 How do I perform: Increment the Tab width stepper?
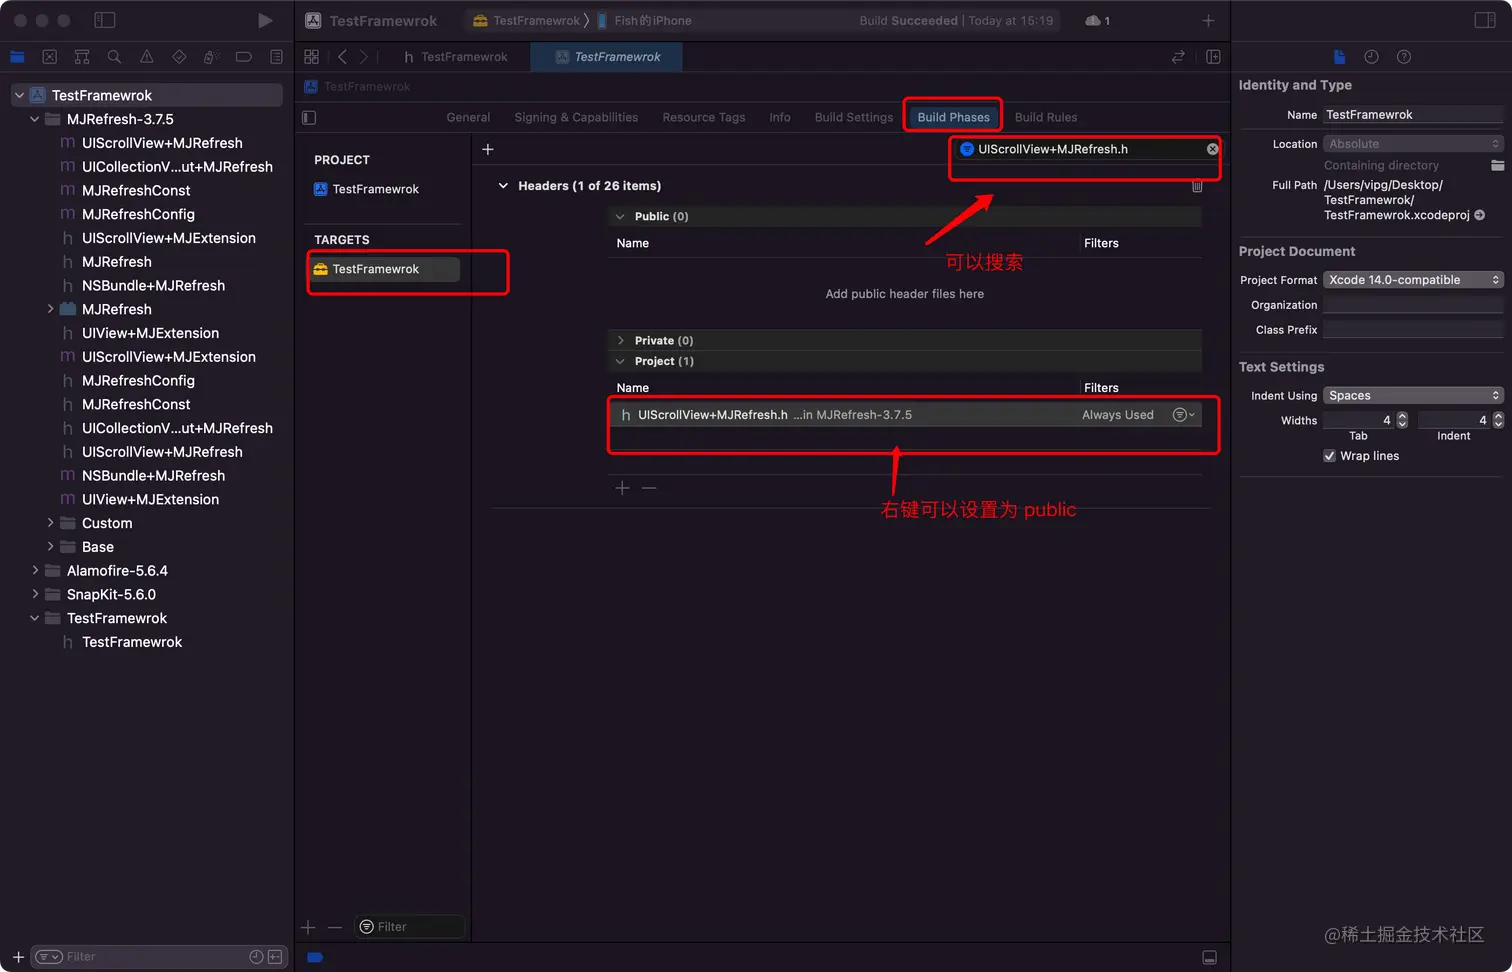pos(1402,416)
